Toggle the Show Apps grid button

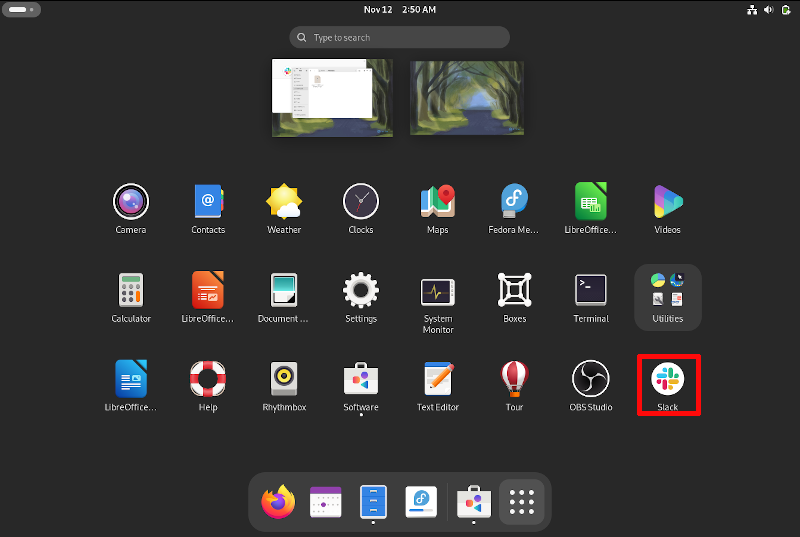[522, 502]
